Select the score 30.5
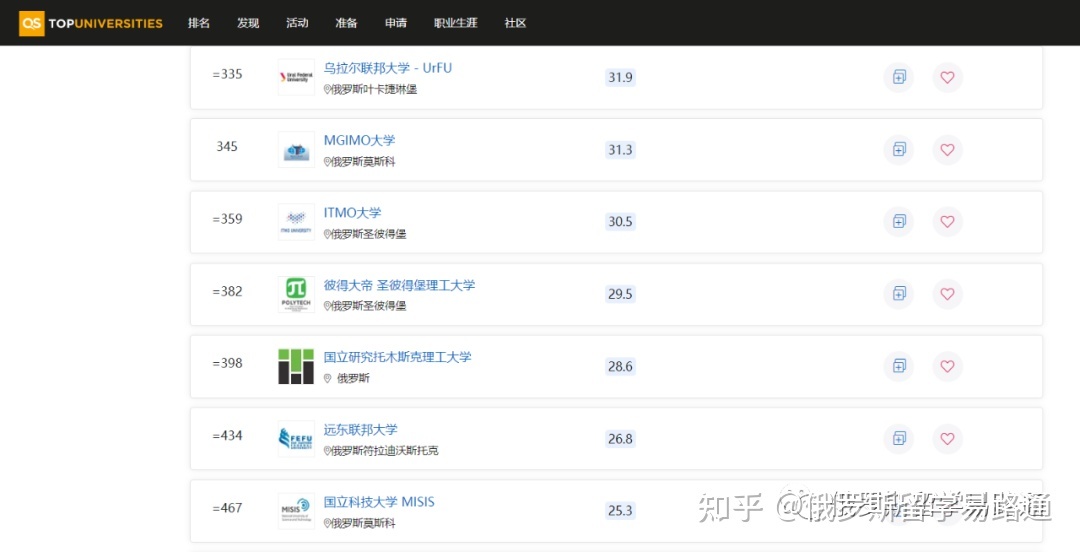 pyautogui.click(x=620, y=221)
